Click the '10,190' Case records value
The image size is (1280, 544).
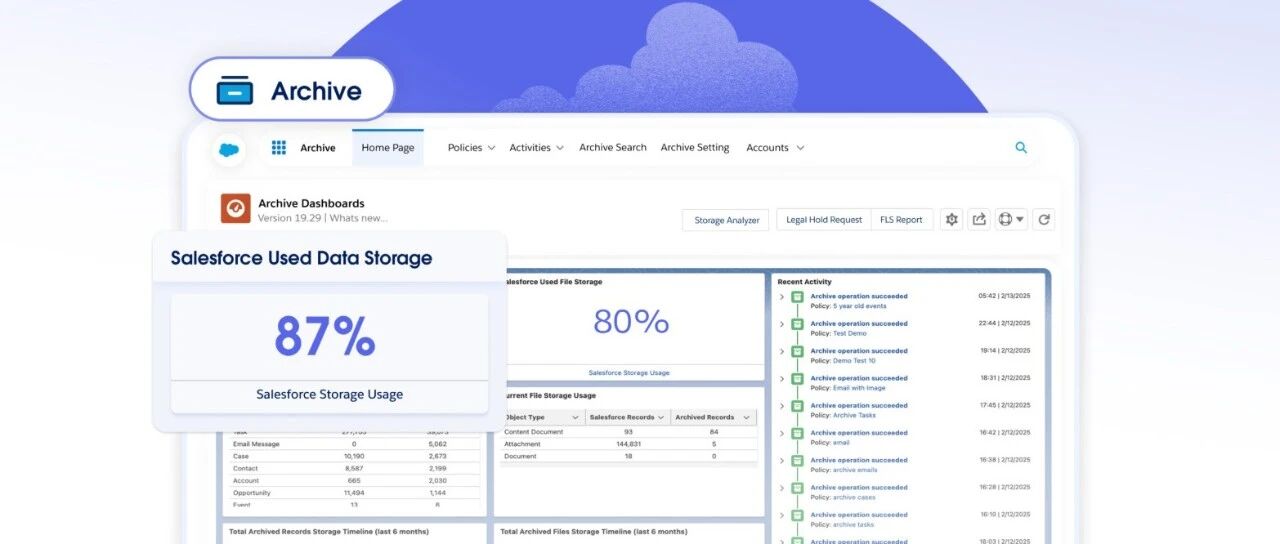(x=354, y=457)
